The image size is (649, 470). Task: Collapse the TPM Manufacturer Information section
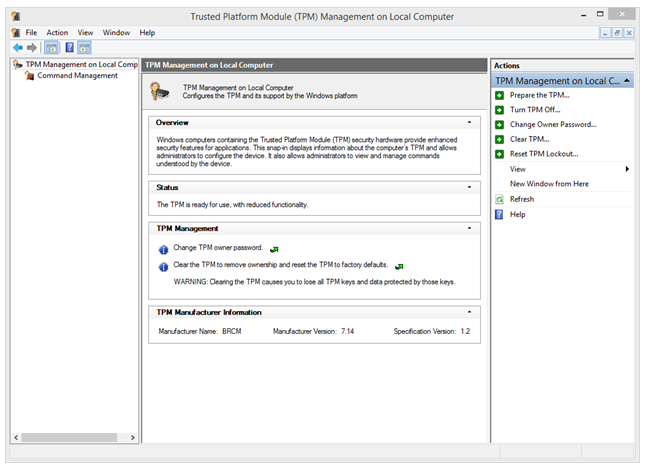471,313
